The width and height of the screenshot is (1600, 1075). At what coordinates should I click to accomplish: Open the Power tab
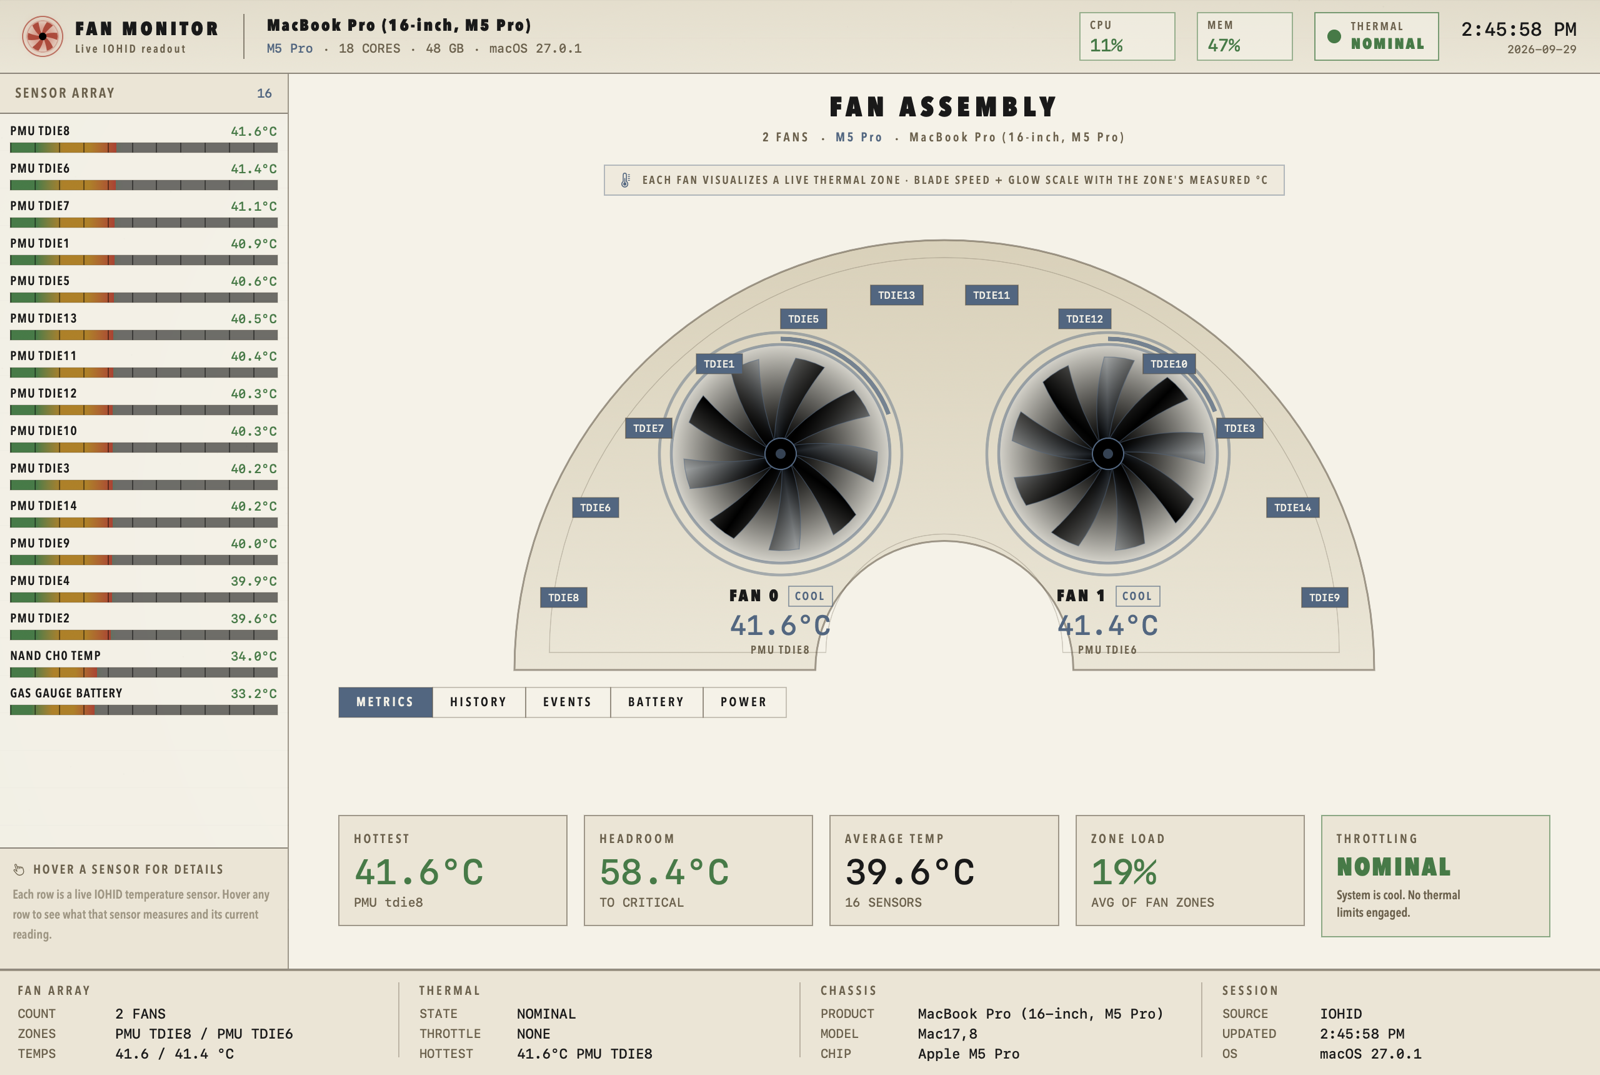744,702
